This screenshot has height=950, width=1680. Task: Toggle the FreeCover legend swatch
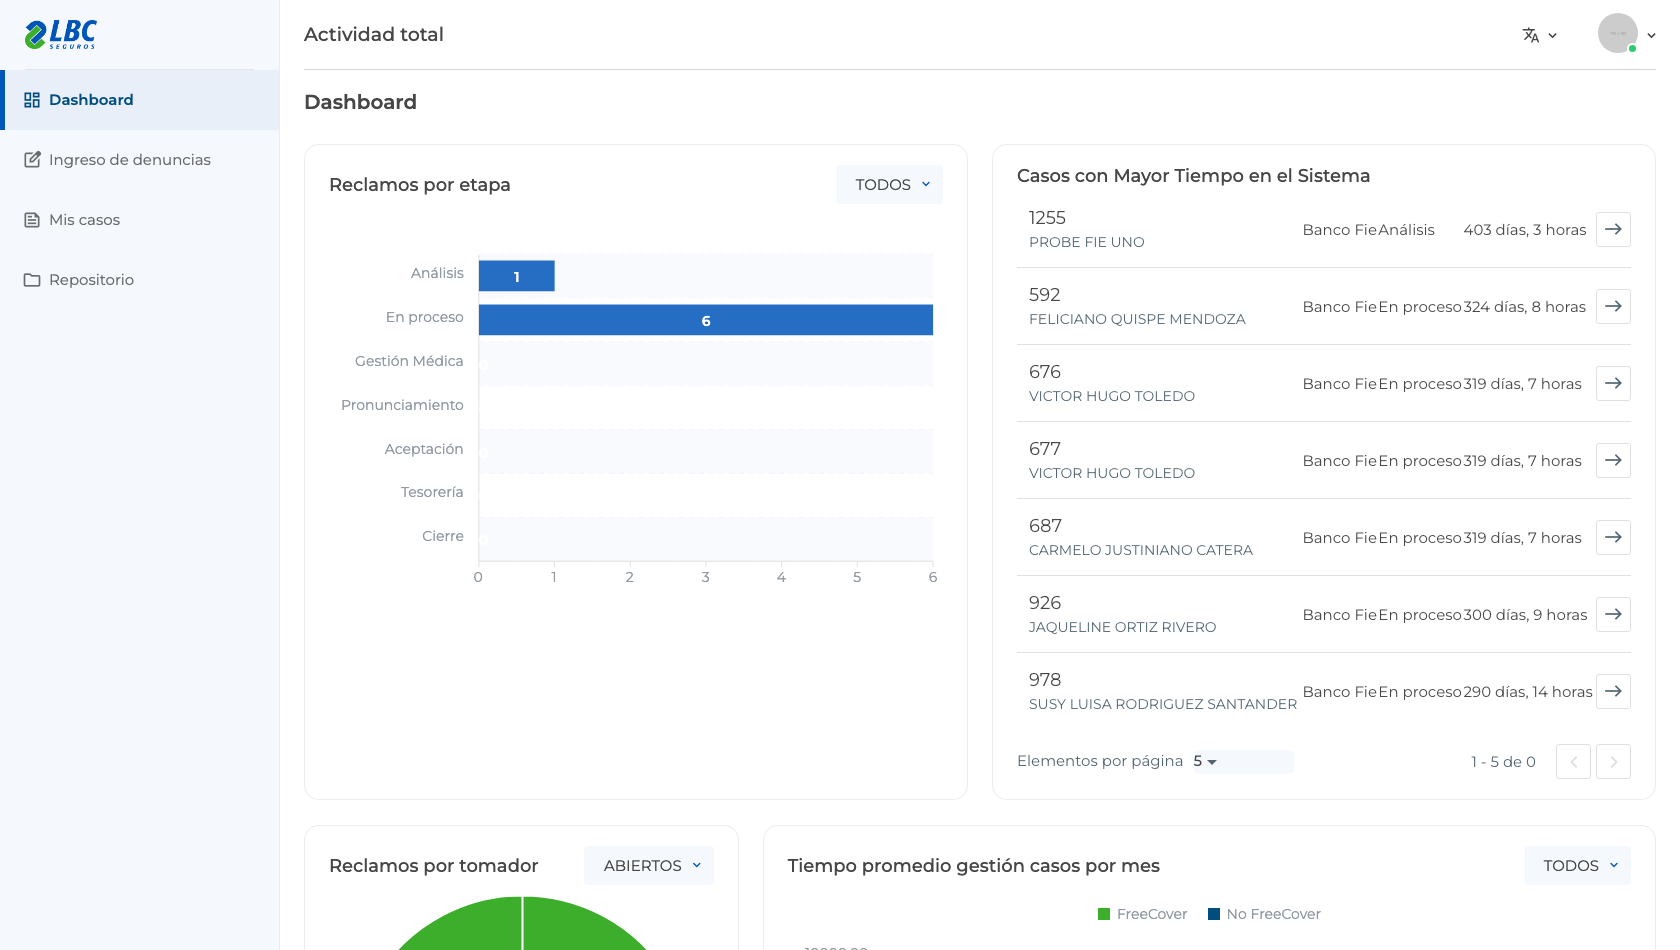pos(1104,914)
